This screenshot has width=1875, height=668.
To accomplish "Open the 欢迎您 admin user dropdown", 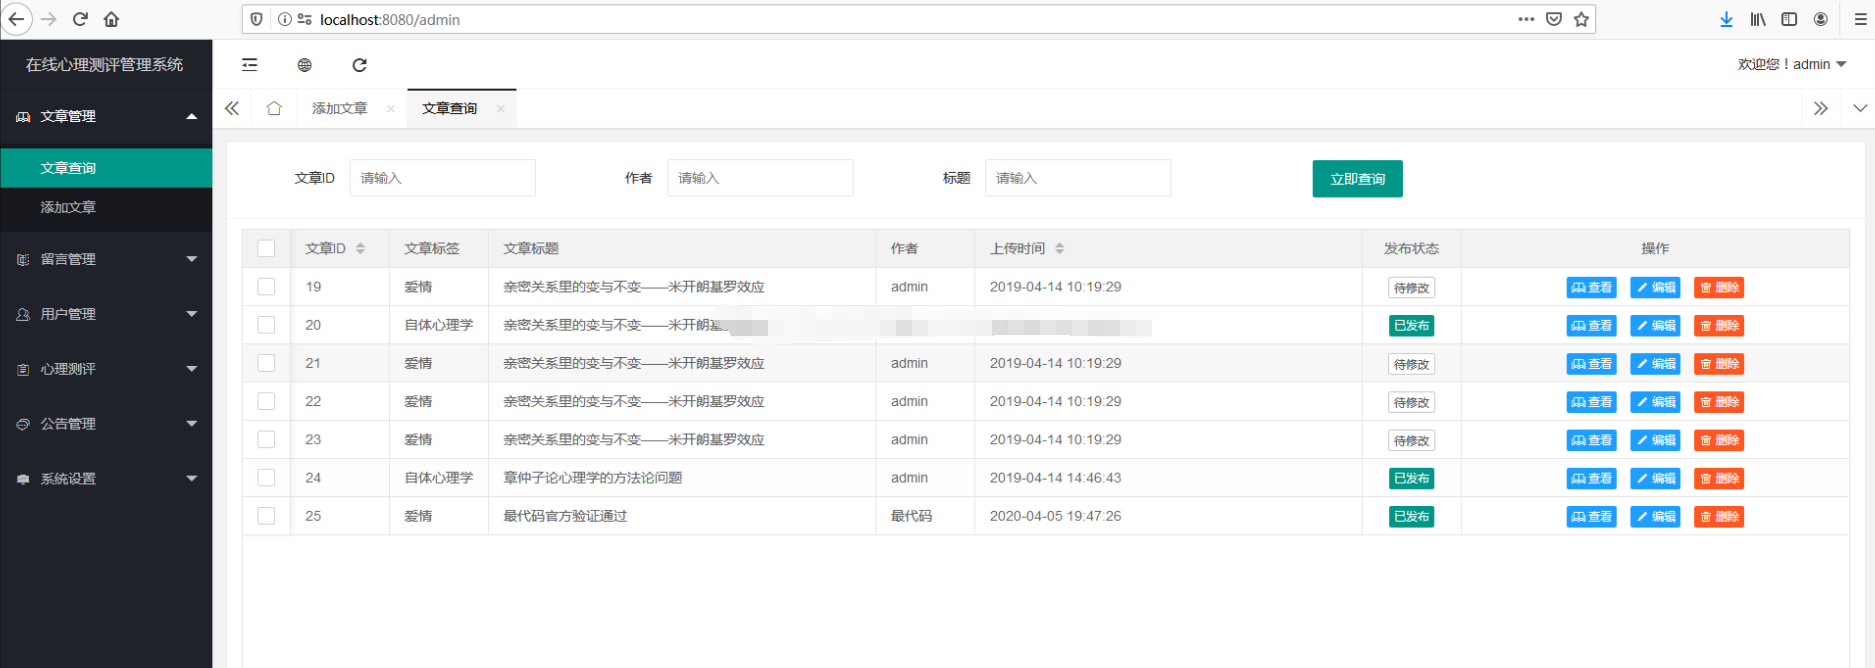I will pos(1792,64).
